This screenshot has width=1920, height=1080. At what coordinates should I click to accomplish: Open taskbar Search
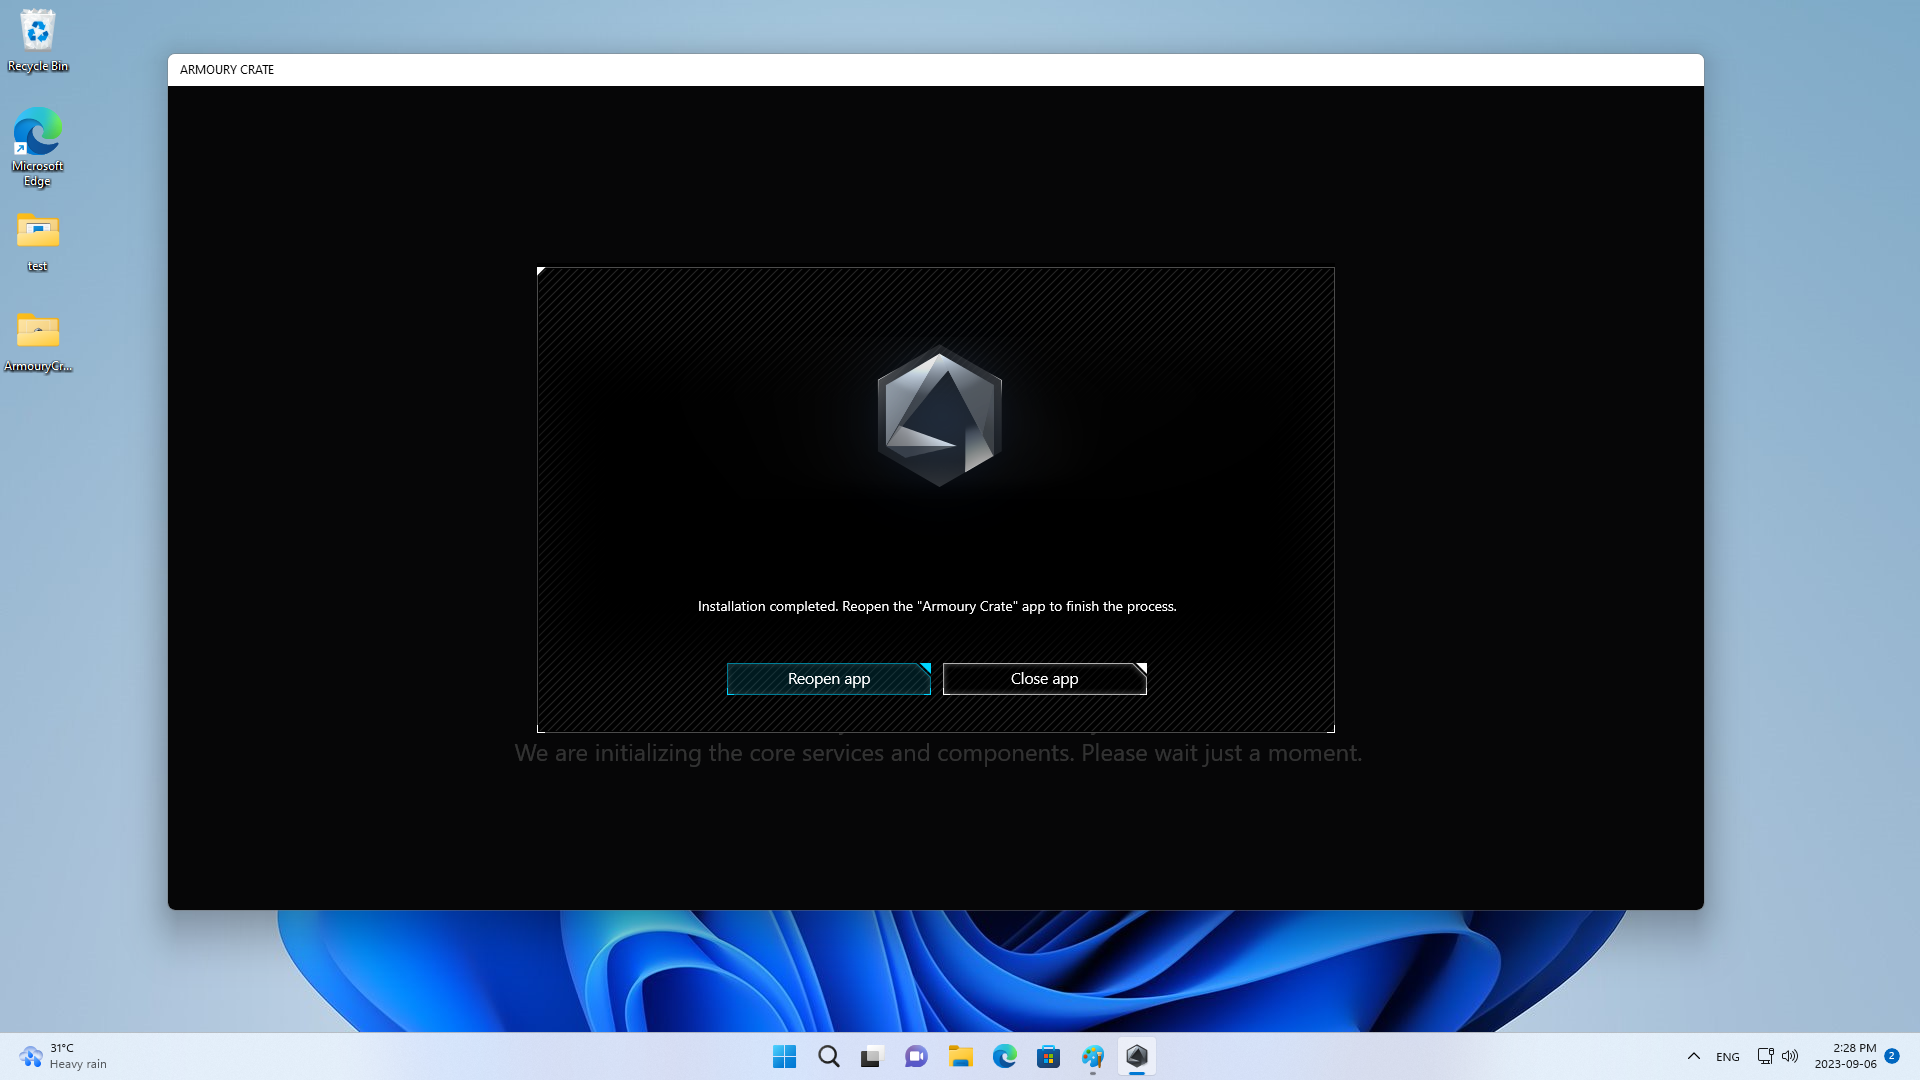[829, 1056]
